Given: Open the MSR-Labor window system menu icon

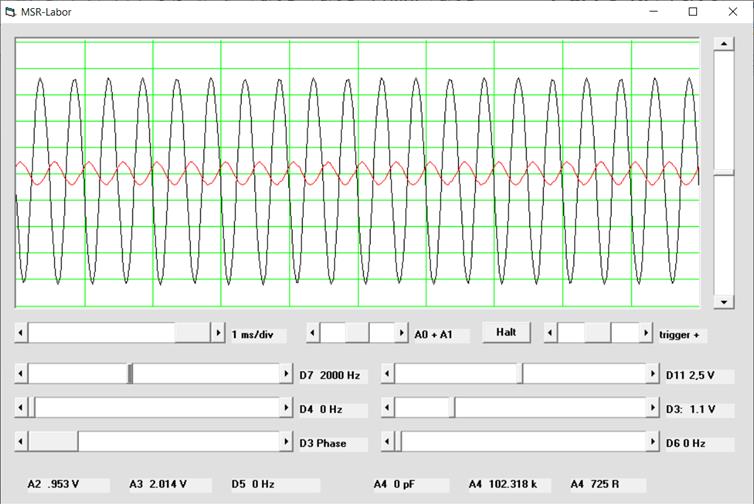Looking at the screenshot, I should coord(11,11).
